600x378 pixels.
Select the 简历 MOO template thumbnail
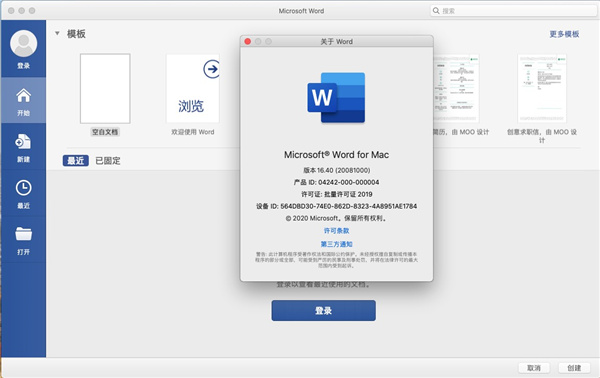tap(456, 88)
